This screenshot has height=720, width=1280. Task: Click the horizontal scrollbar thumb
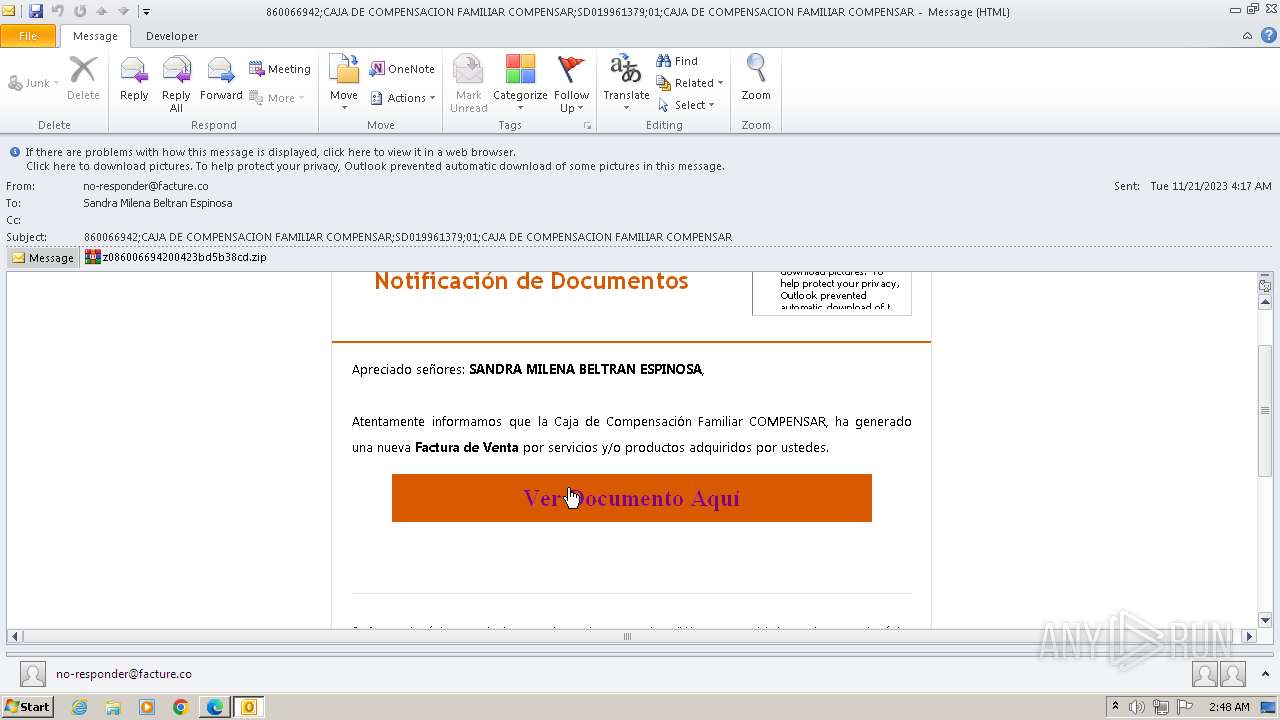click(x=627, y=636)
